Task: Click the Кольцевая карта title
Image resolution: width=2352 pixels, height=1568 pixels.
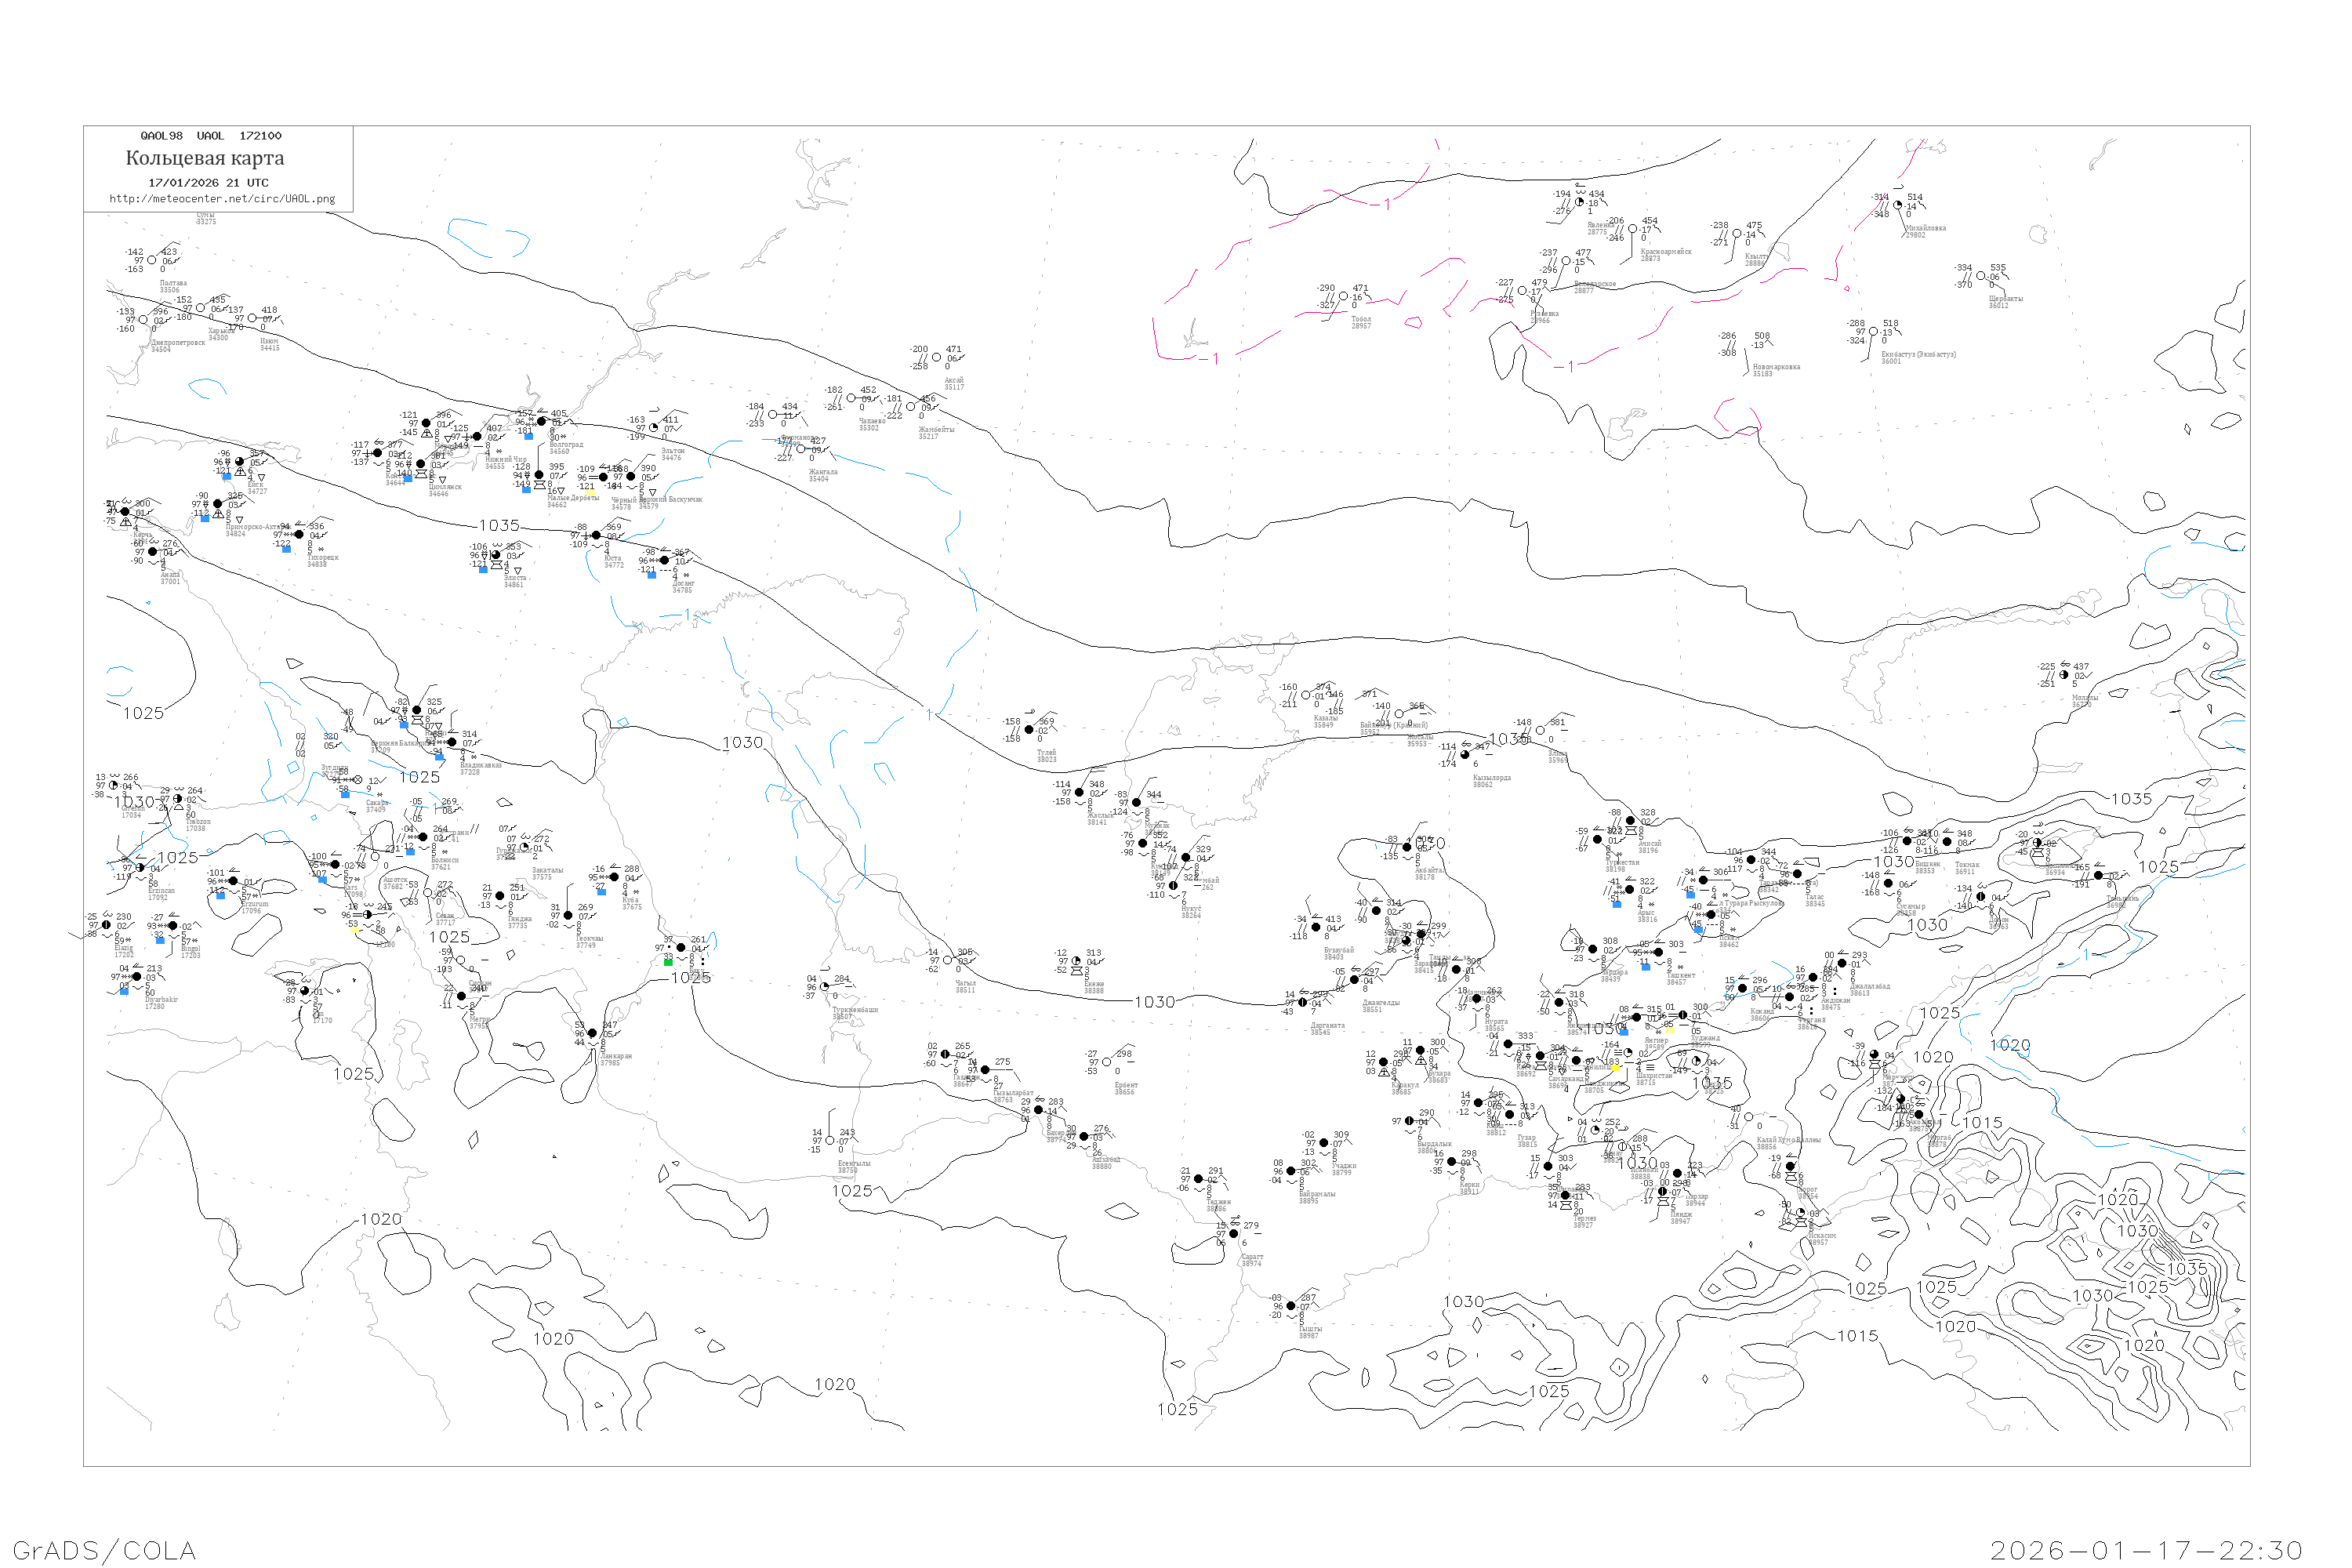Action: pos(205,158)
